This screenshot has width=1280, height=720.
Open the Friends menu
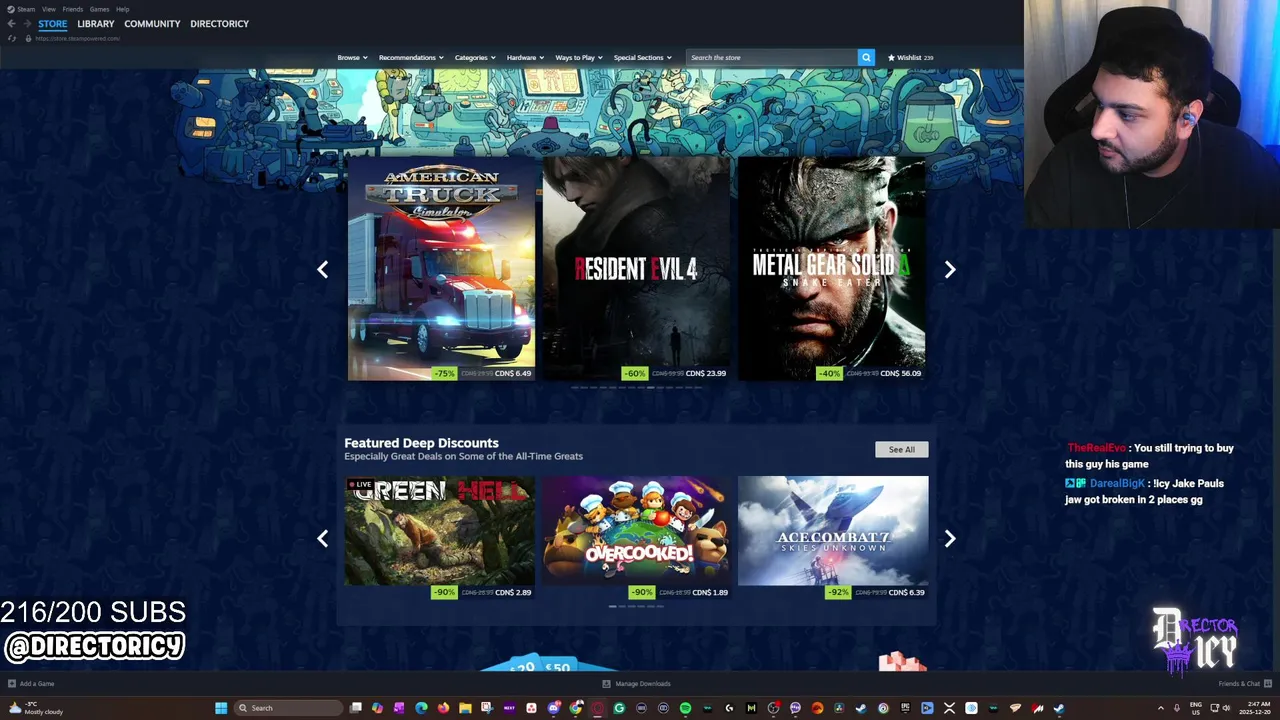tap(72, 9)
